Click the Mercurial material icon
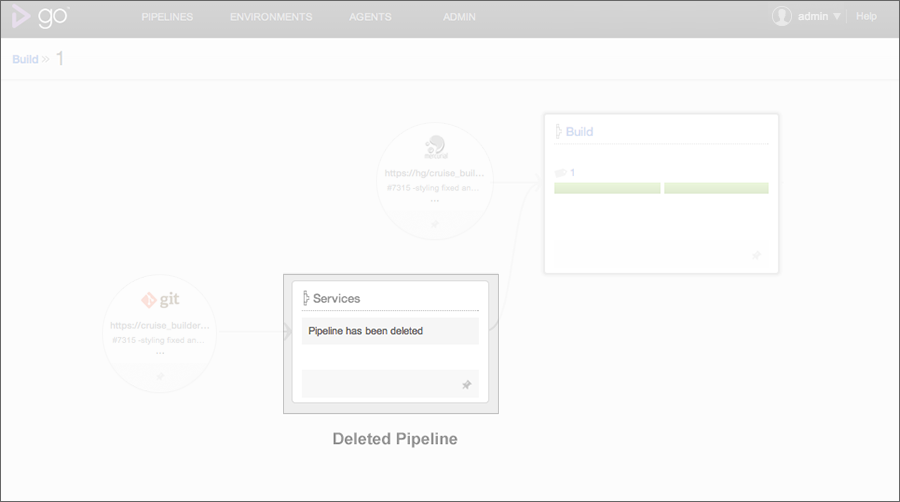This screenshot has width=900, height=502. pos(436,146)
